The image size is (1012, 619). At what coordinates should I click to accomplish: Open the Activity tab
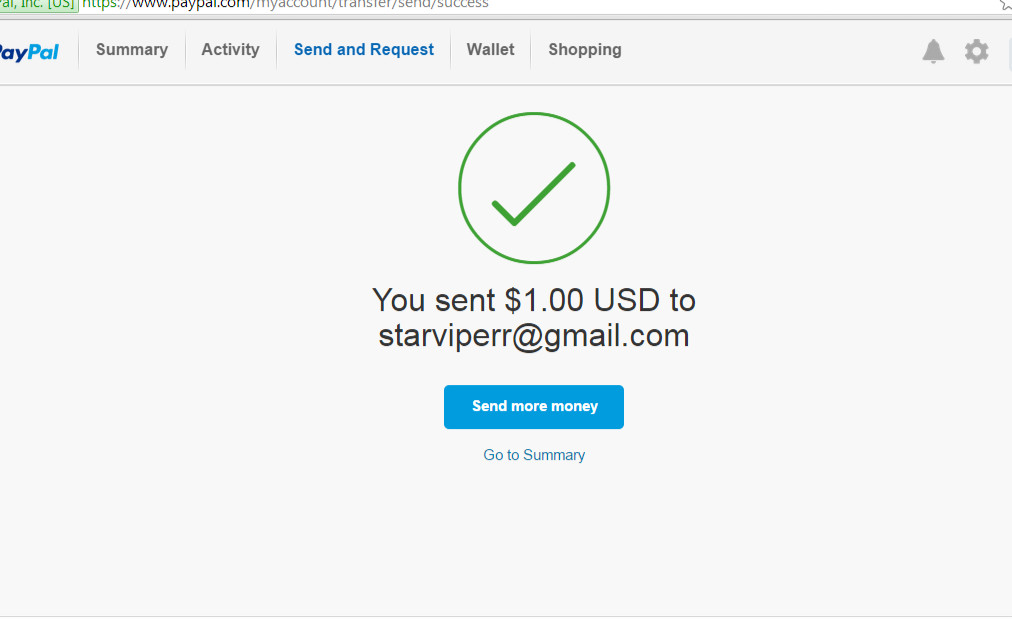pyautogui.click(x=230, y=50)
